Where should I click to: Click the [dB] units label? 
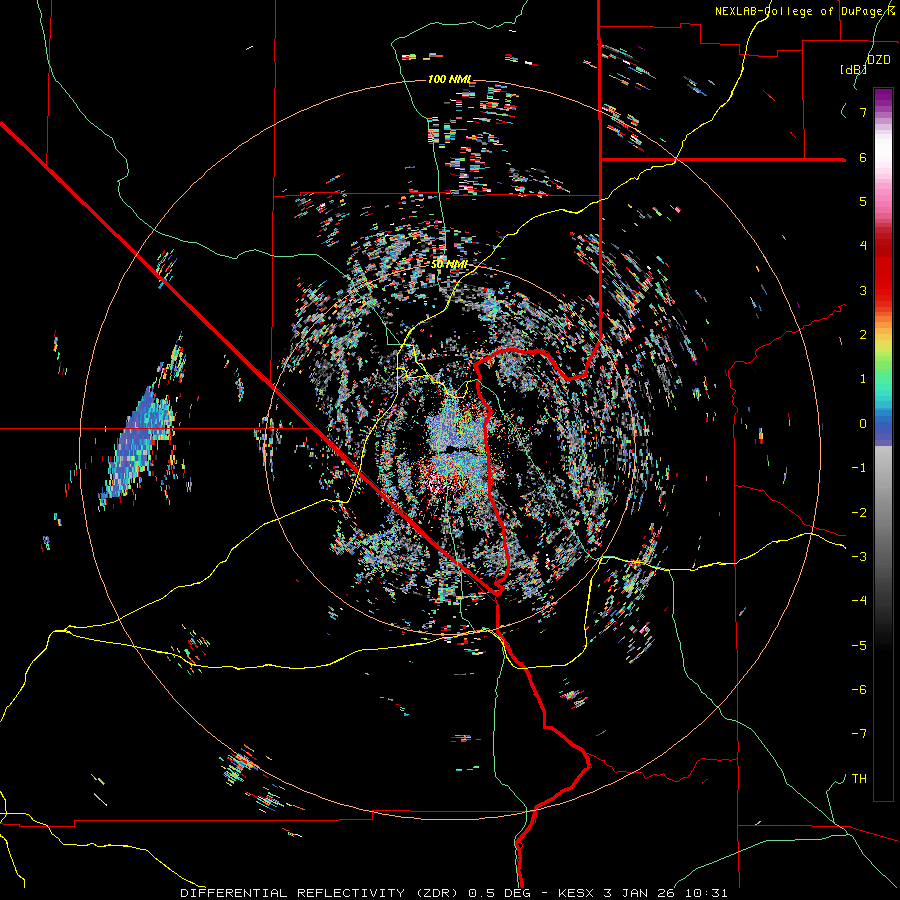(x=853, y=69)
